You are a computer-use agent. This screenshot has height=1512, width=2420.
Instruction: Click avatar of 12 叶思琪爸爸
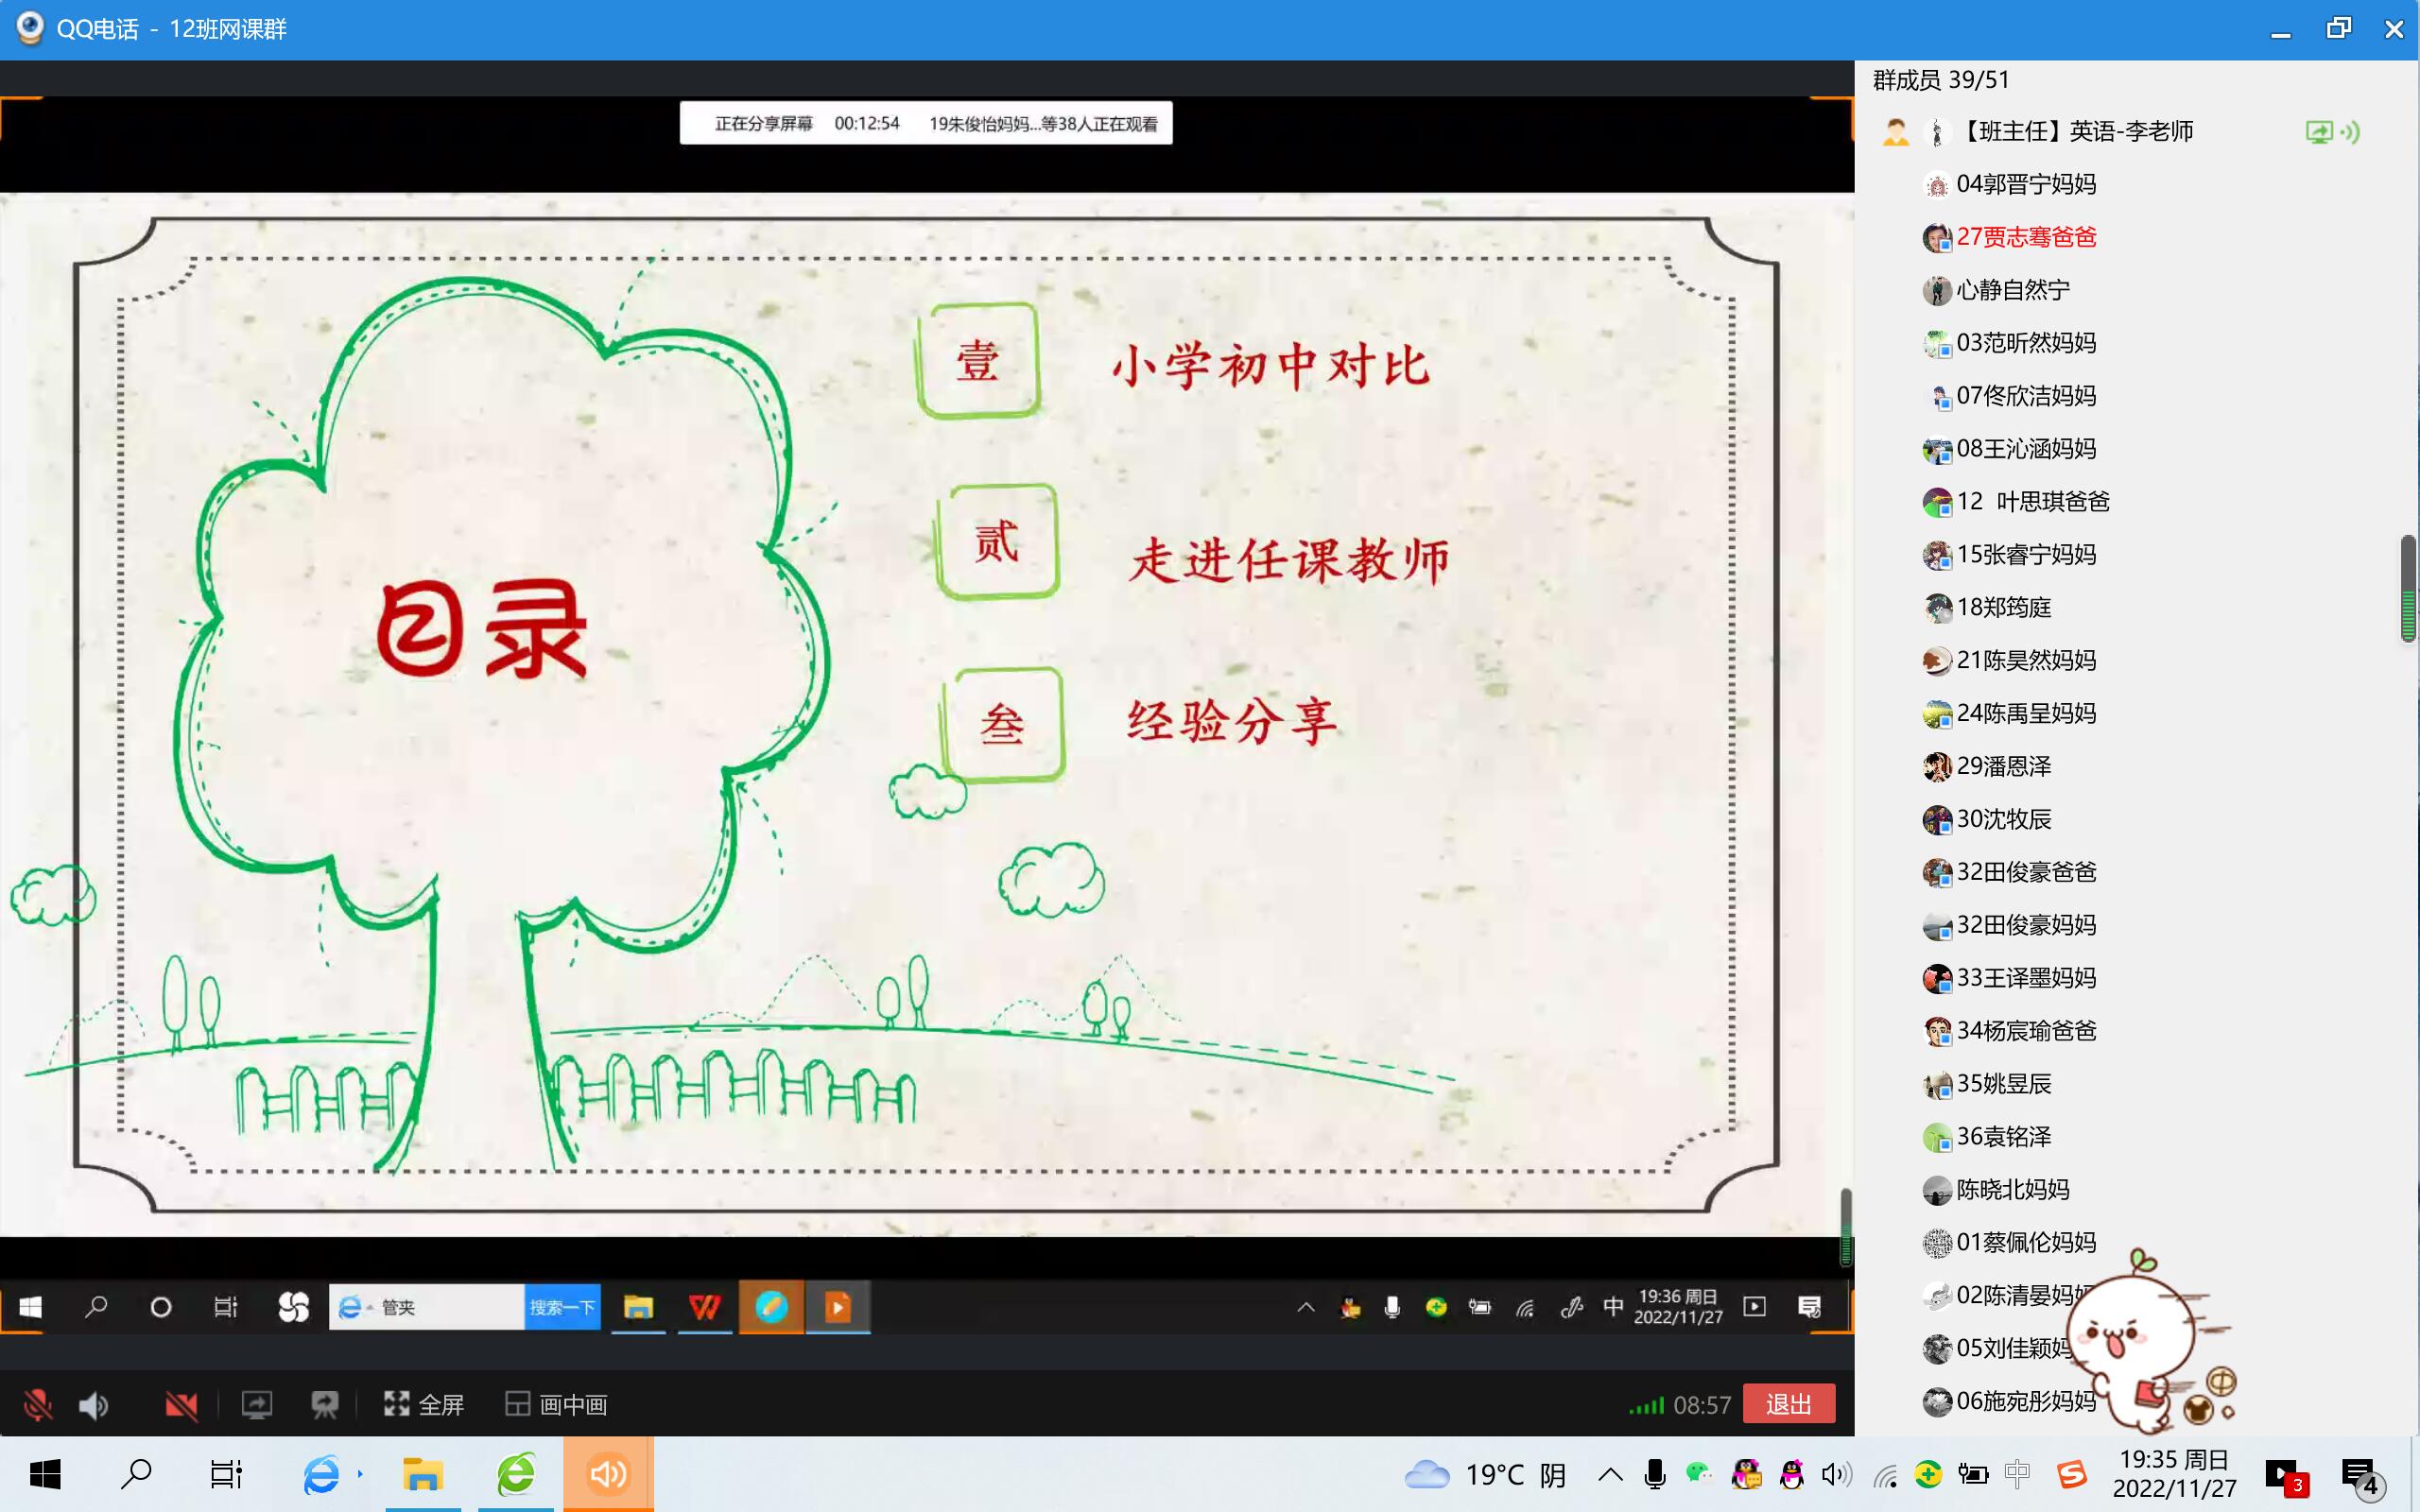click(1937, 502)
